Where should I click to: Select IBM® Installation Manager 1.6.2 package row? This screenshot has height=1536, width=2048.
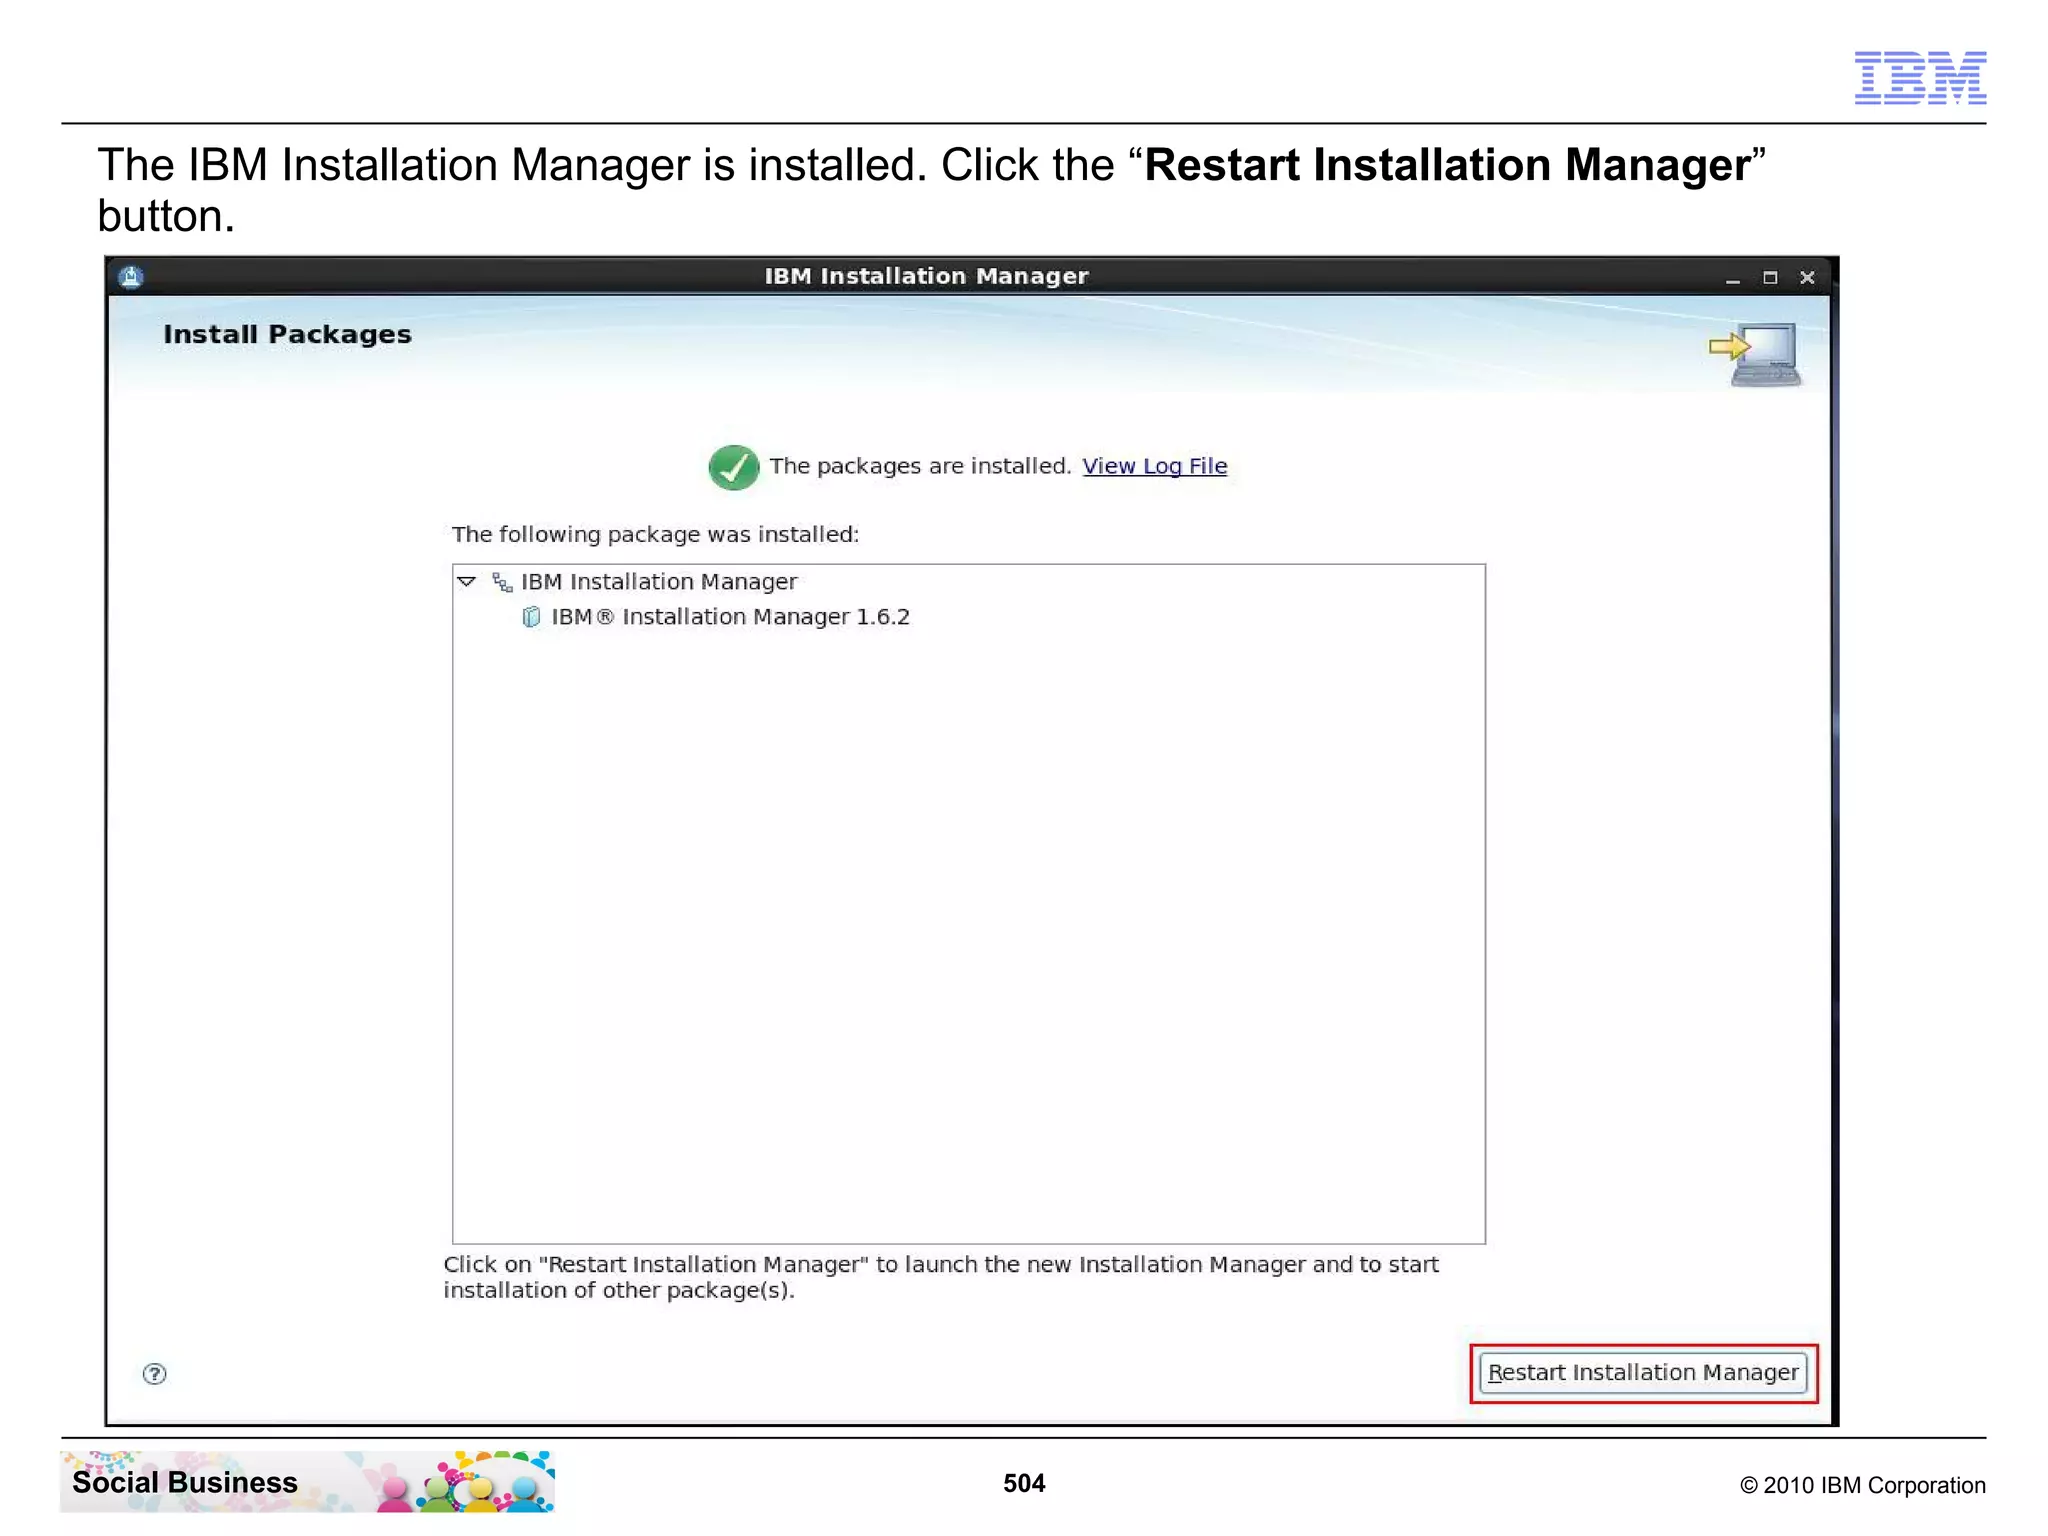(968, 617)
